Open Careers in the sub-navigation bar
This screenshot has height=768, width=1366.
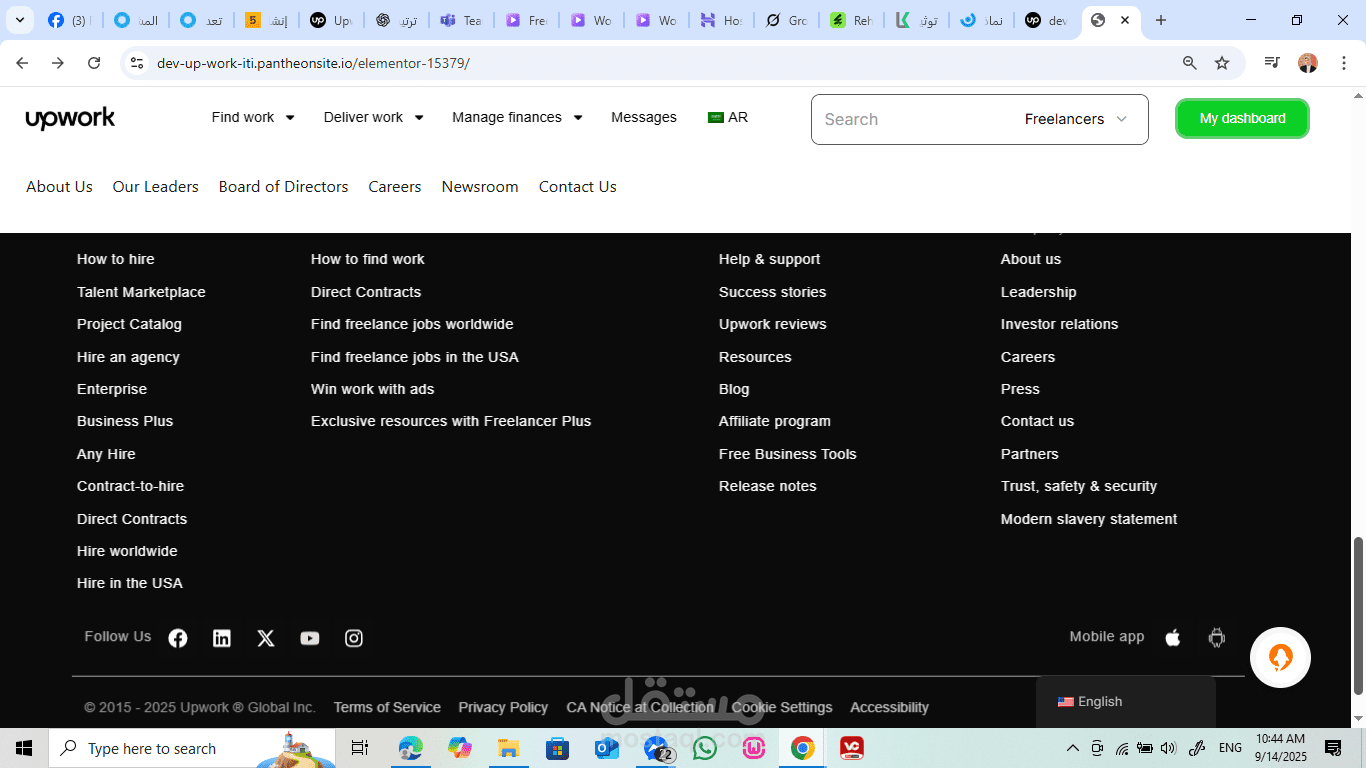(395, 187)
